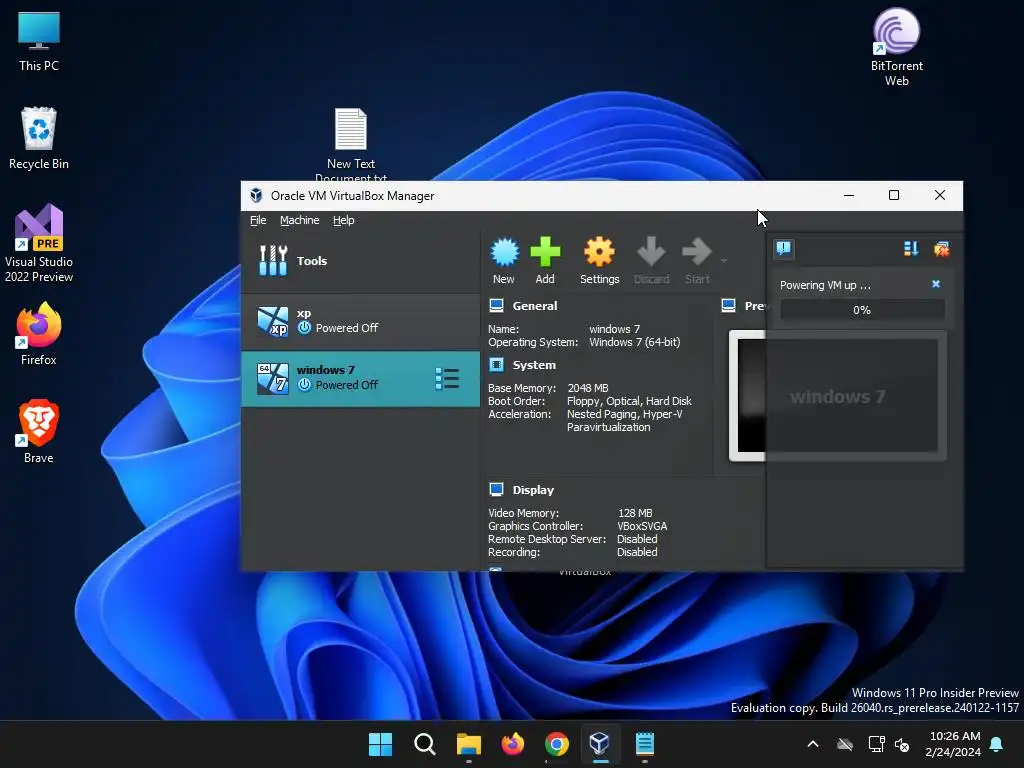1024x768 pixels.
Task: Open Chrome from the taskbar
Action: [x=556, y=744]
